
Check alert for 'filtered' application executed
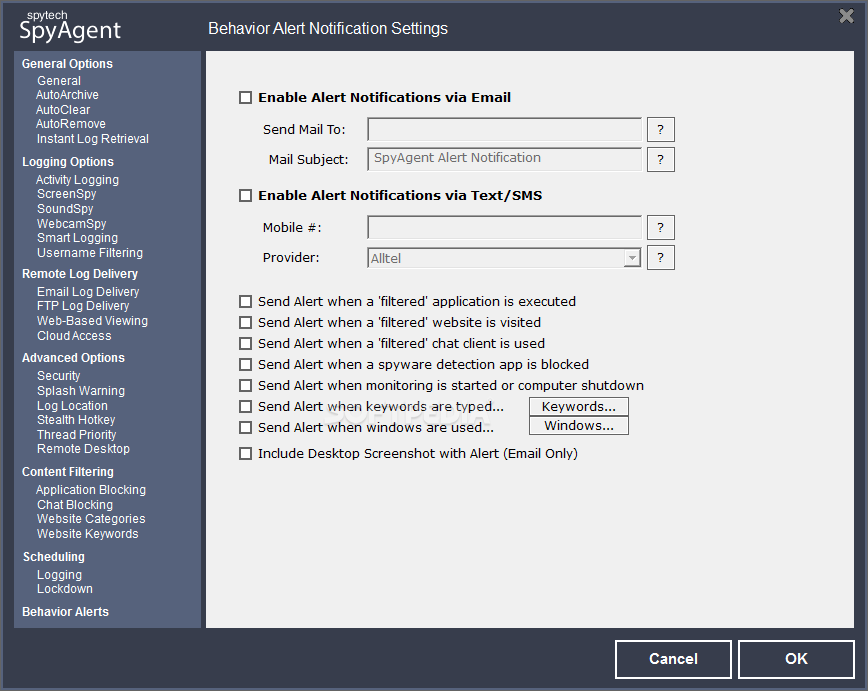245,302
